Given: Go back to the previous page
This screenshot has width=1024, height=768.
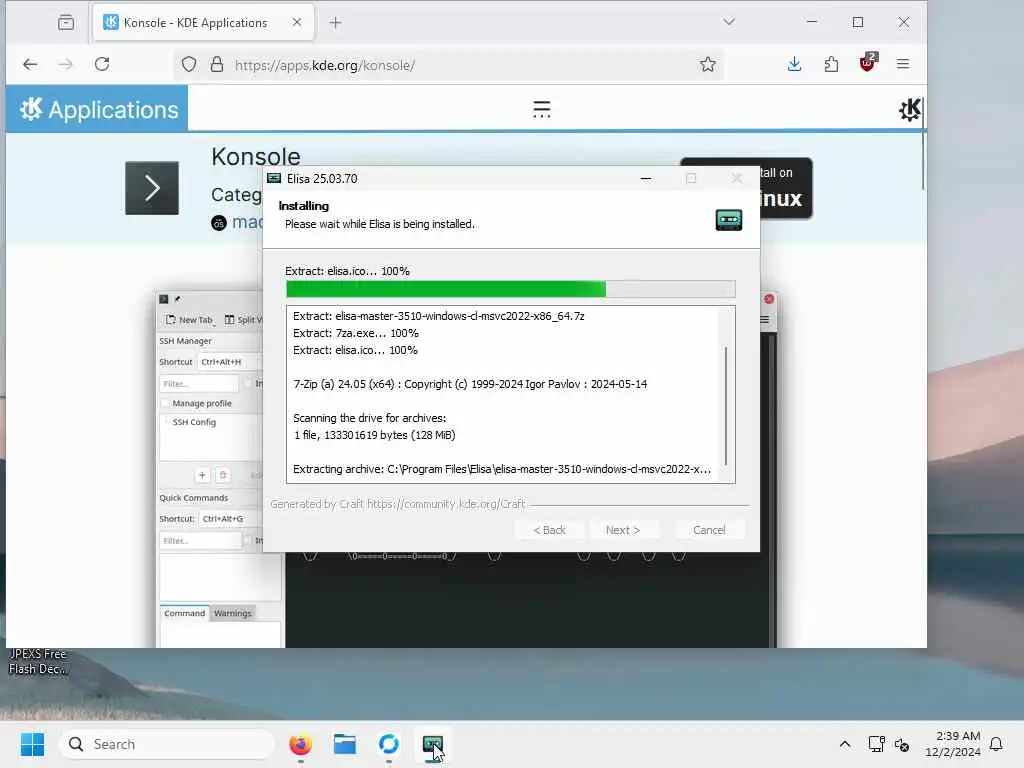Looking at the screenshot, I should tap(30, 64).
